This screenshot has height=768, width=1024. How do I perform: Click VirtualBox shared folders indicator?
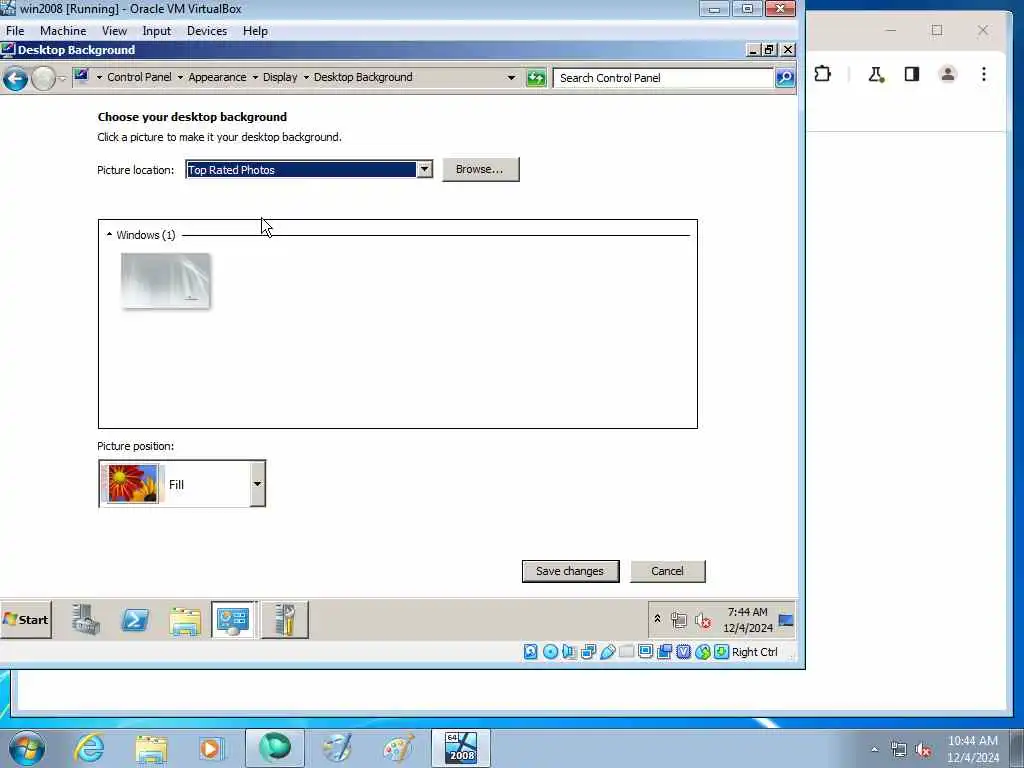coord(626,652)
